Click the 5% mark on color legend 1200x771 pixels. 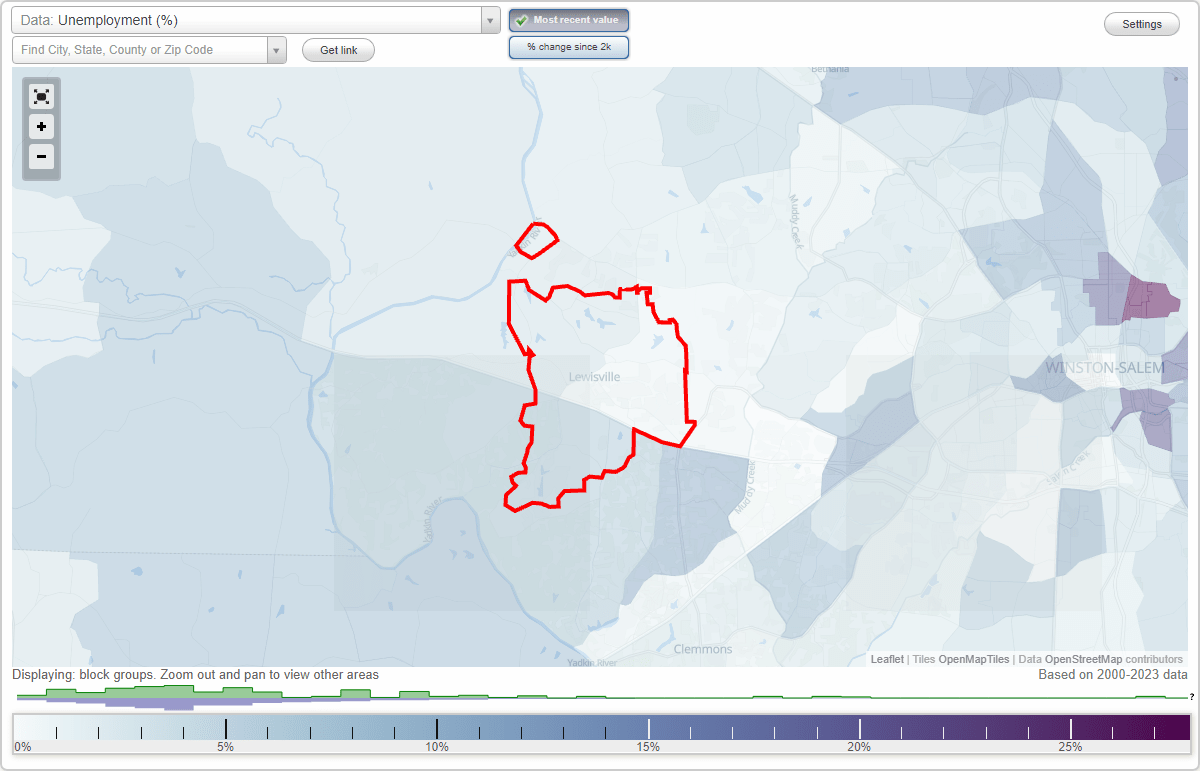(x=226, y=747)
